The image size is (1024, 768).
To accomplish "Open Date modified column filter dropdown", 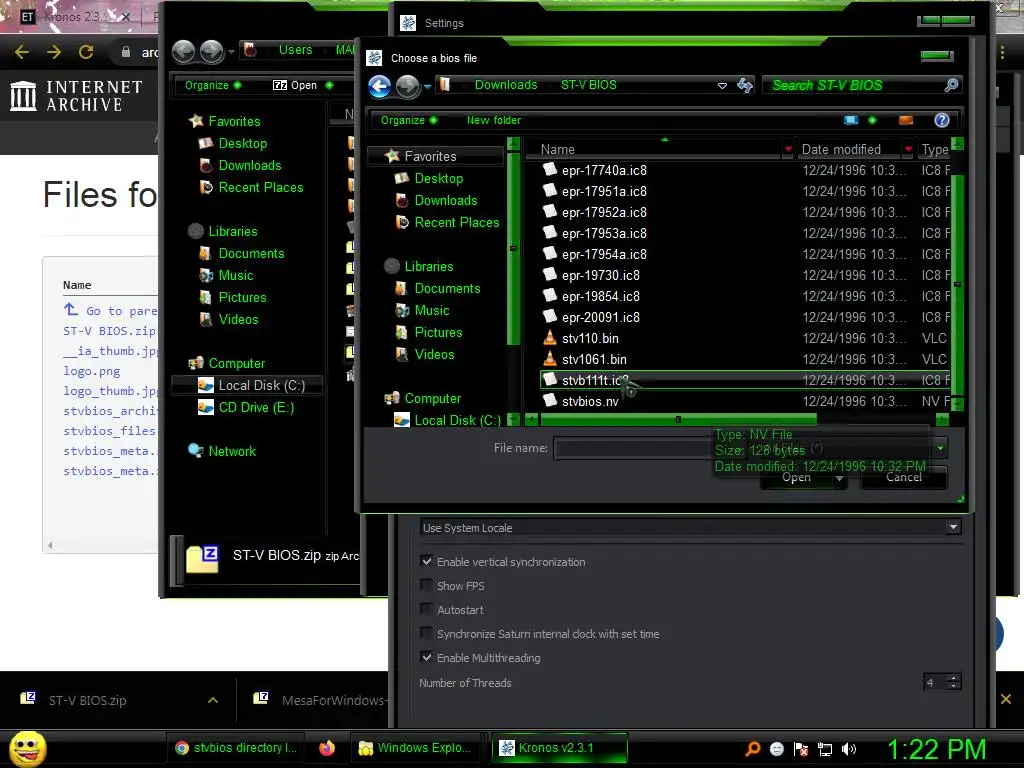I will (x=908, y=150).
